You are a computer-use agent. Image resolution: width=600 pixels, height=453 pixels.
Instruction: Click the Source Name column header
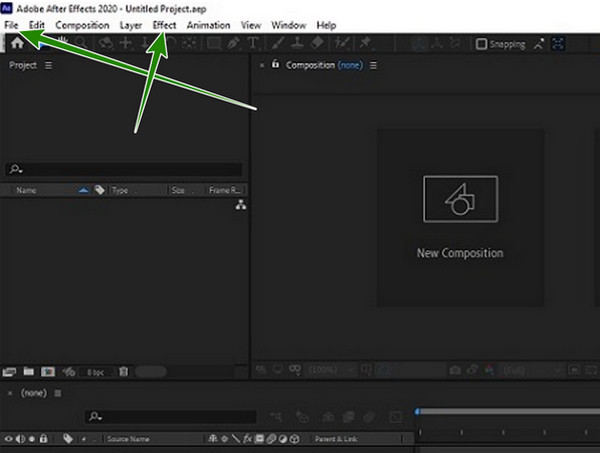[x=128, y=439]
